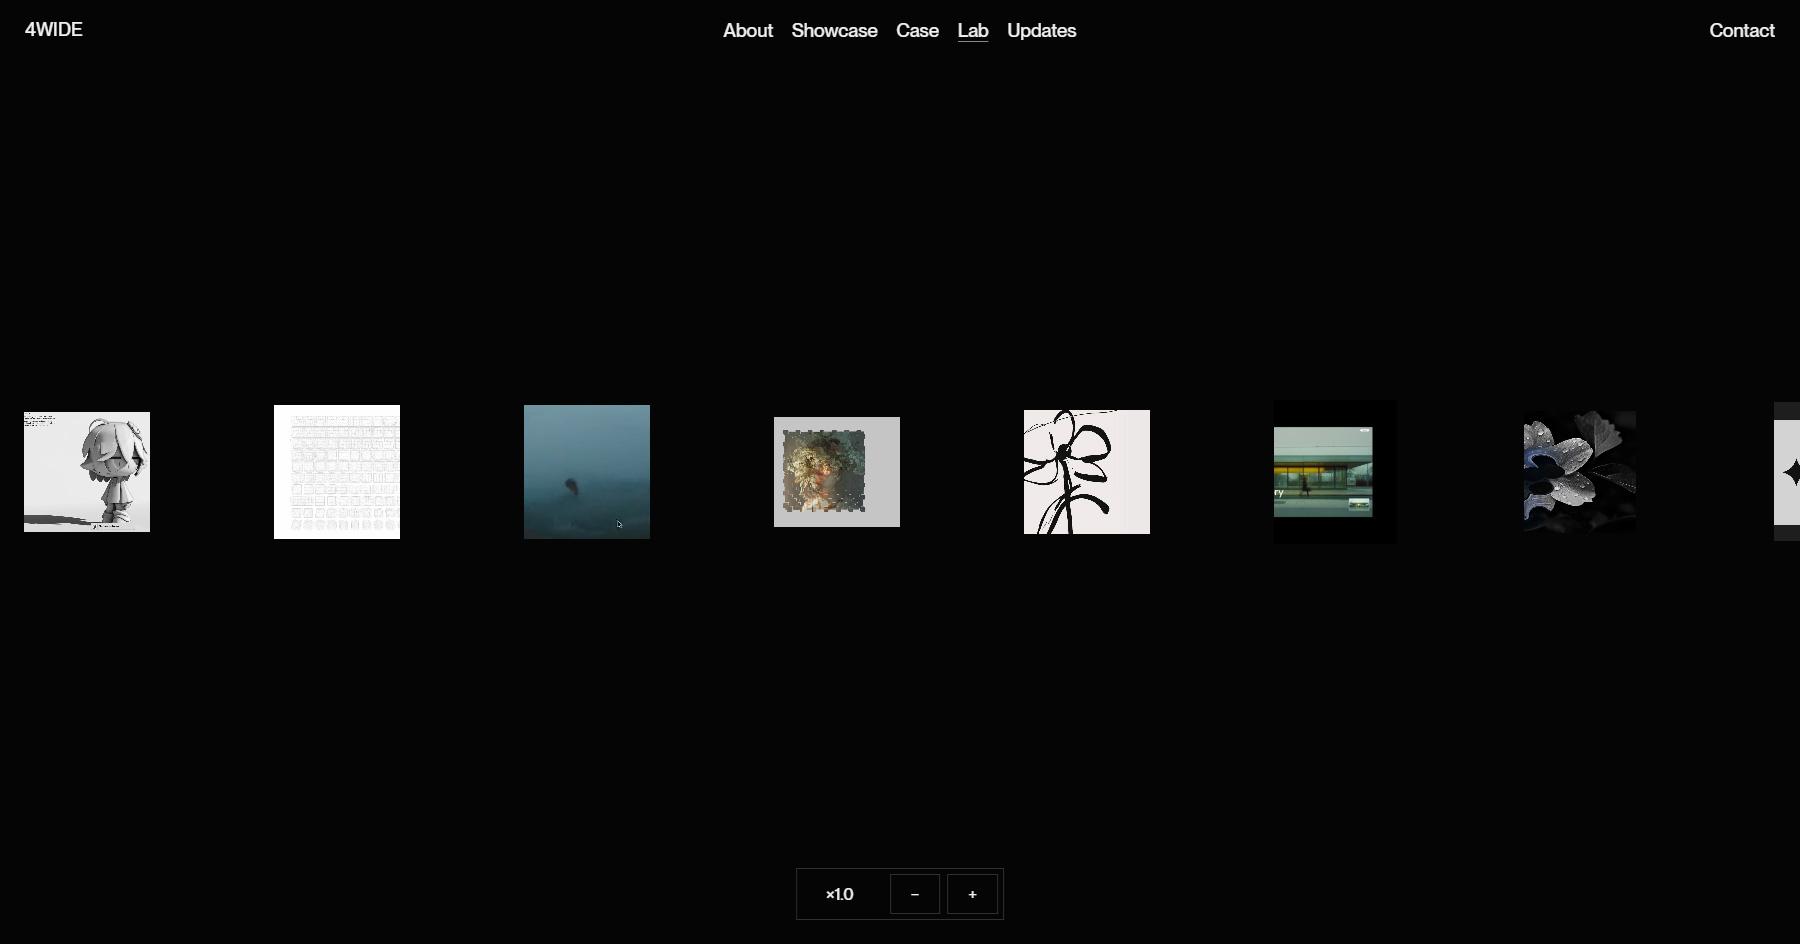Open the wet black petals thumbnail
This screenshot has height=944, width=1800.
click(1579, 471)
